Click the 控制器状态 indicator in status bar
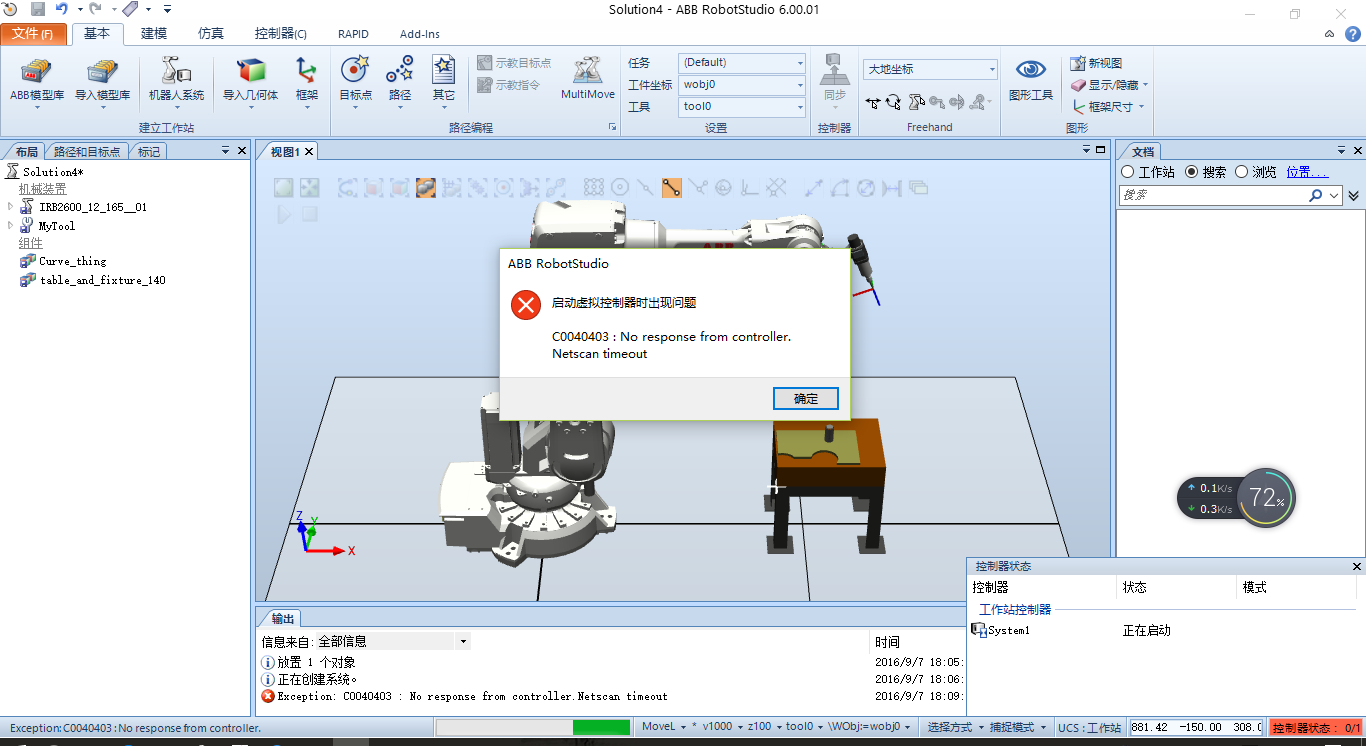This screenshot has width=1366, height=746. click(1316, 728)
